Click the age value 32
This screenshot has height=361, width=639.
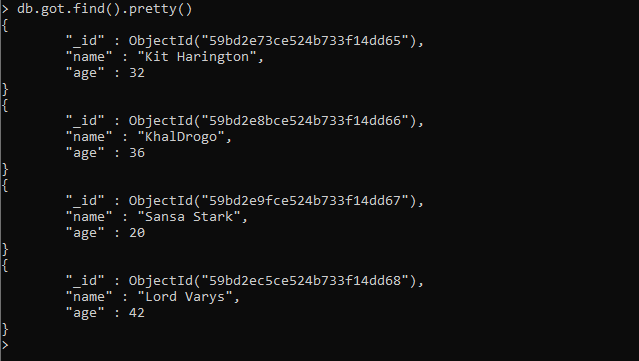(x=137, y=73)
